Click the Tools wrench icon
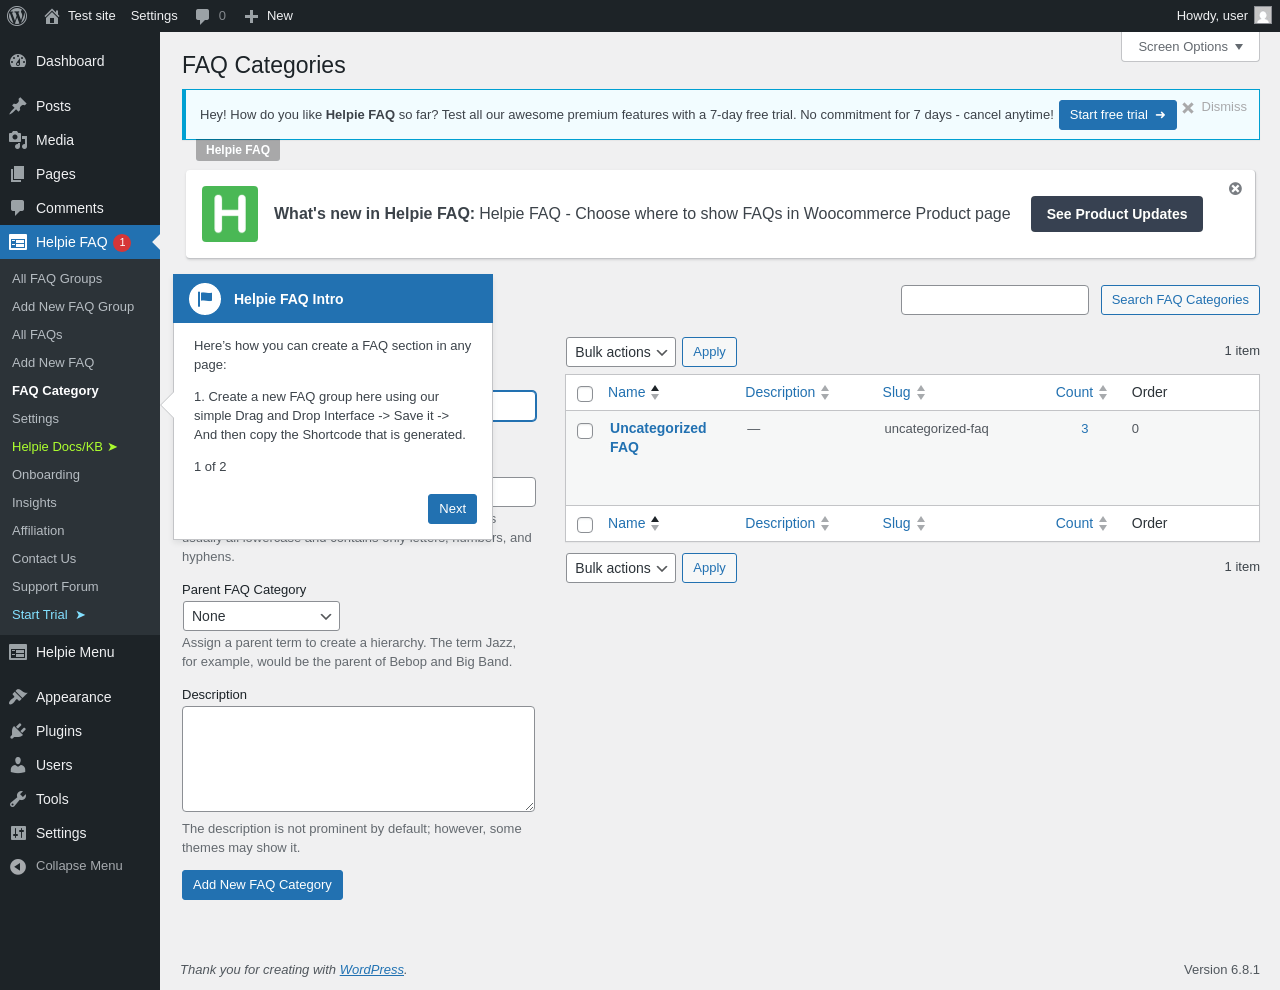Screen dimensions: 1280x990 pyautogui.click(x=18, y=799)
